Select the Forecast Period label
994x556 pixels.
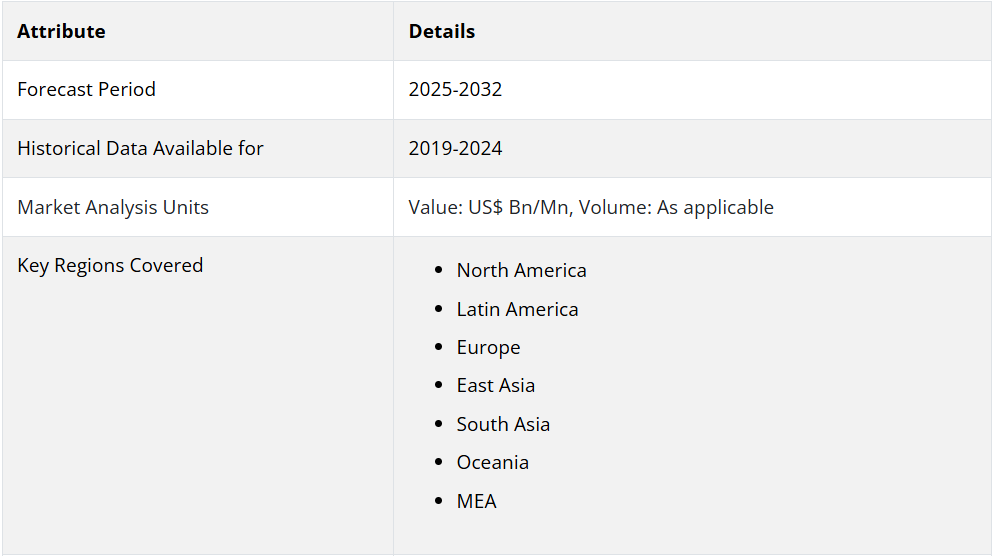pyautogui.click(x=86, y=89)
